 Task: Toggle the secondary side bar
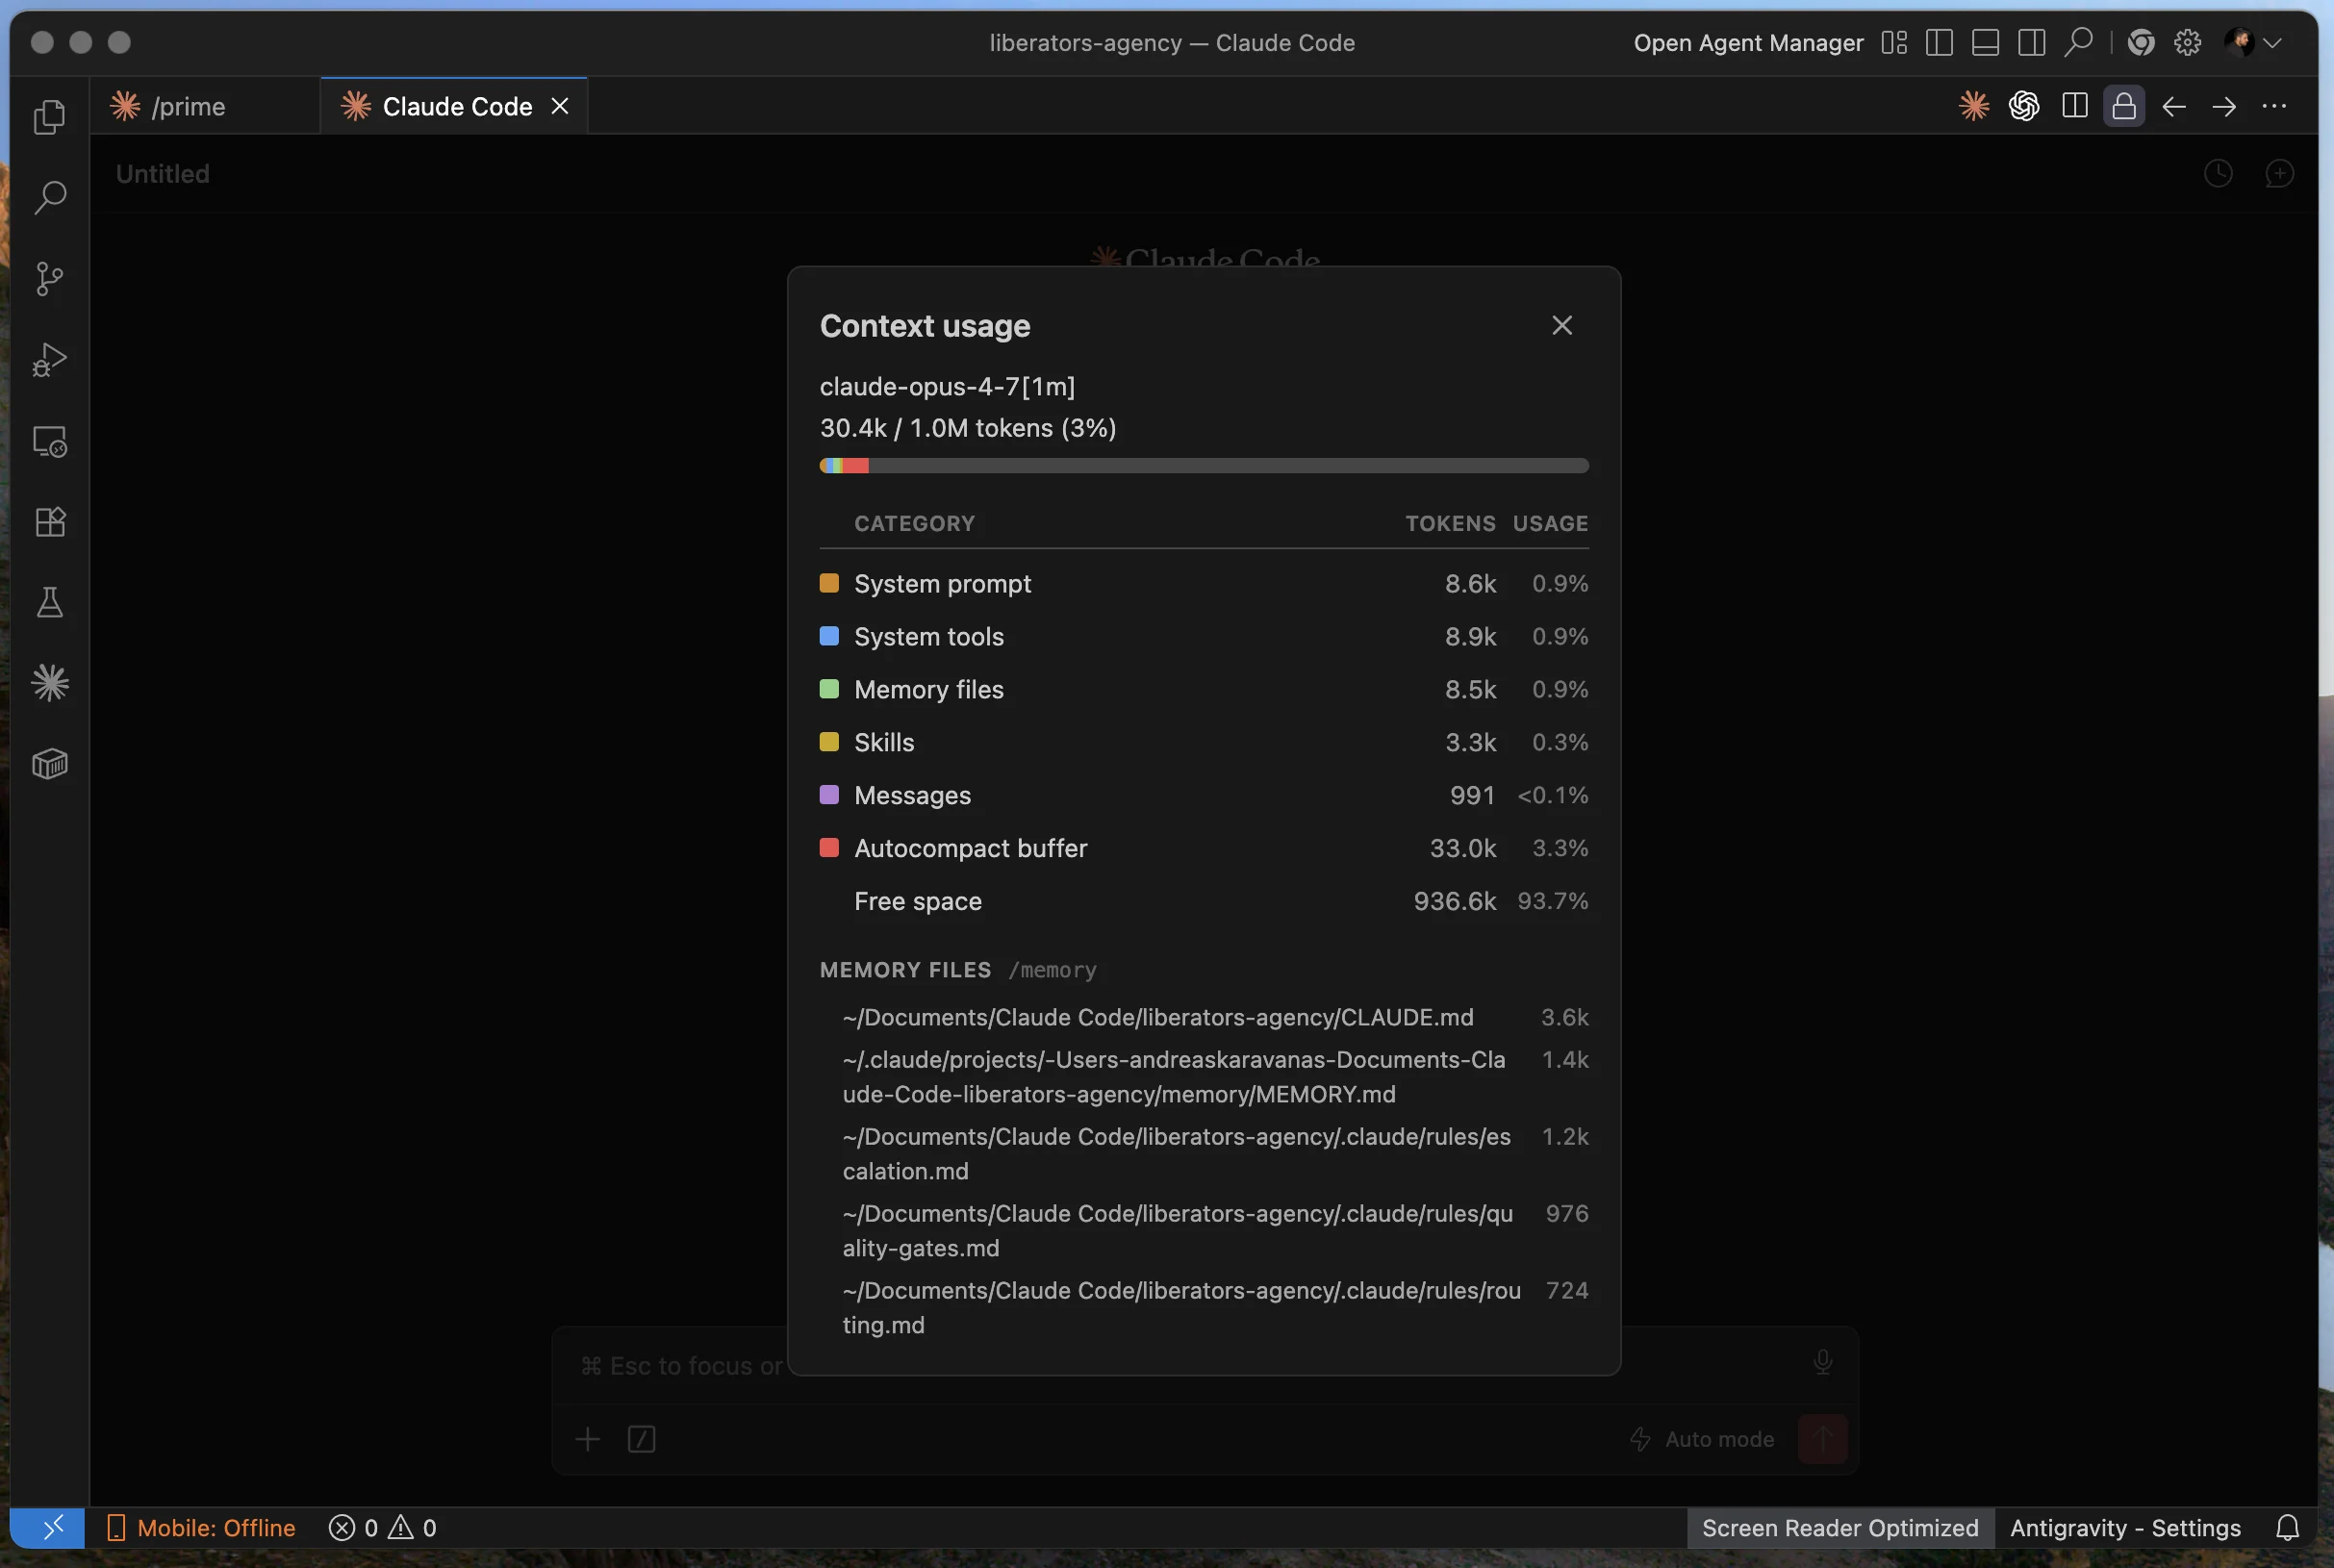pos(2031,43)
